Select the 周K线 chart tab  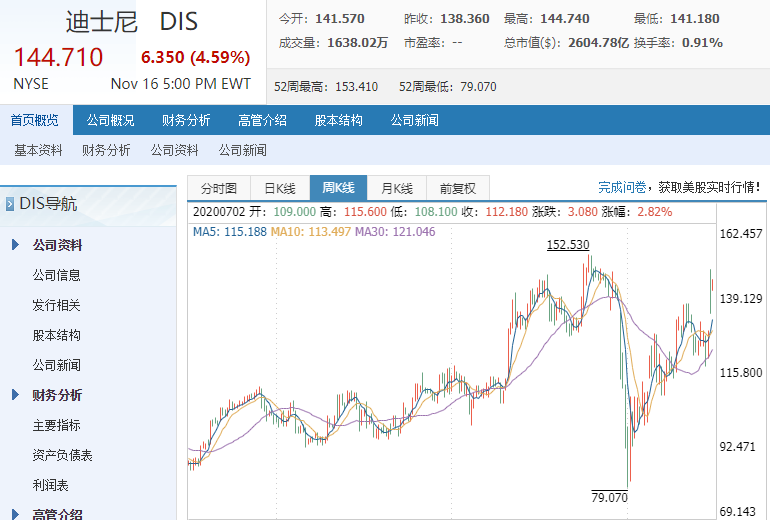click(x=338, y=188)
